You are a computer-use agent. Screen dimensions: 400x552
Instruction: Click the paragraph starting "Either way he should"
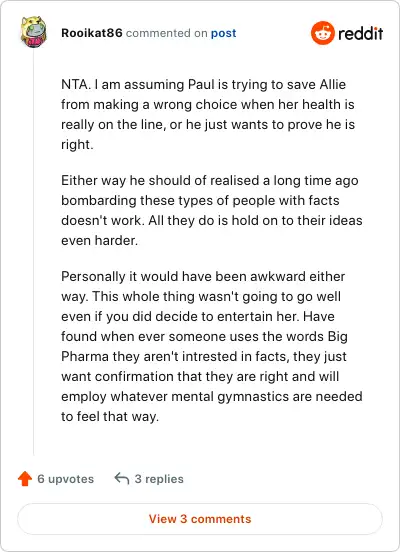[212, 210]
